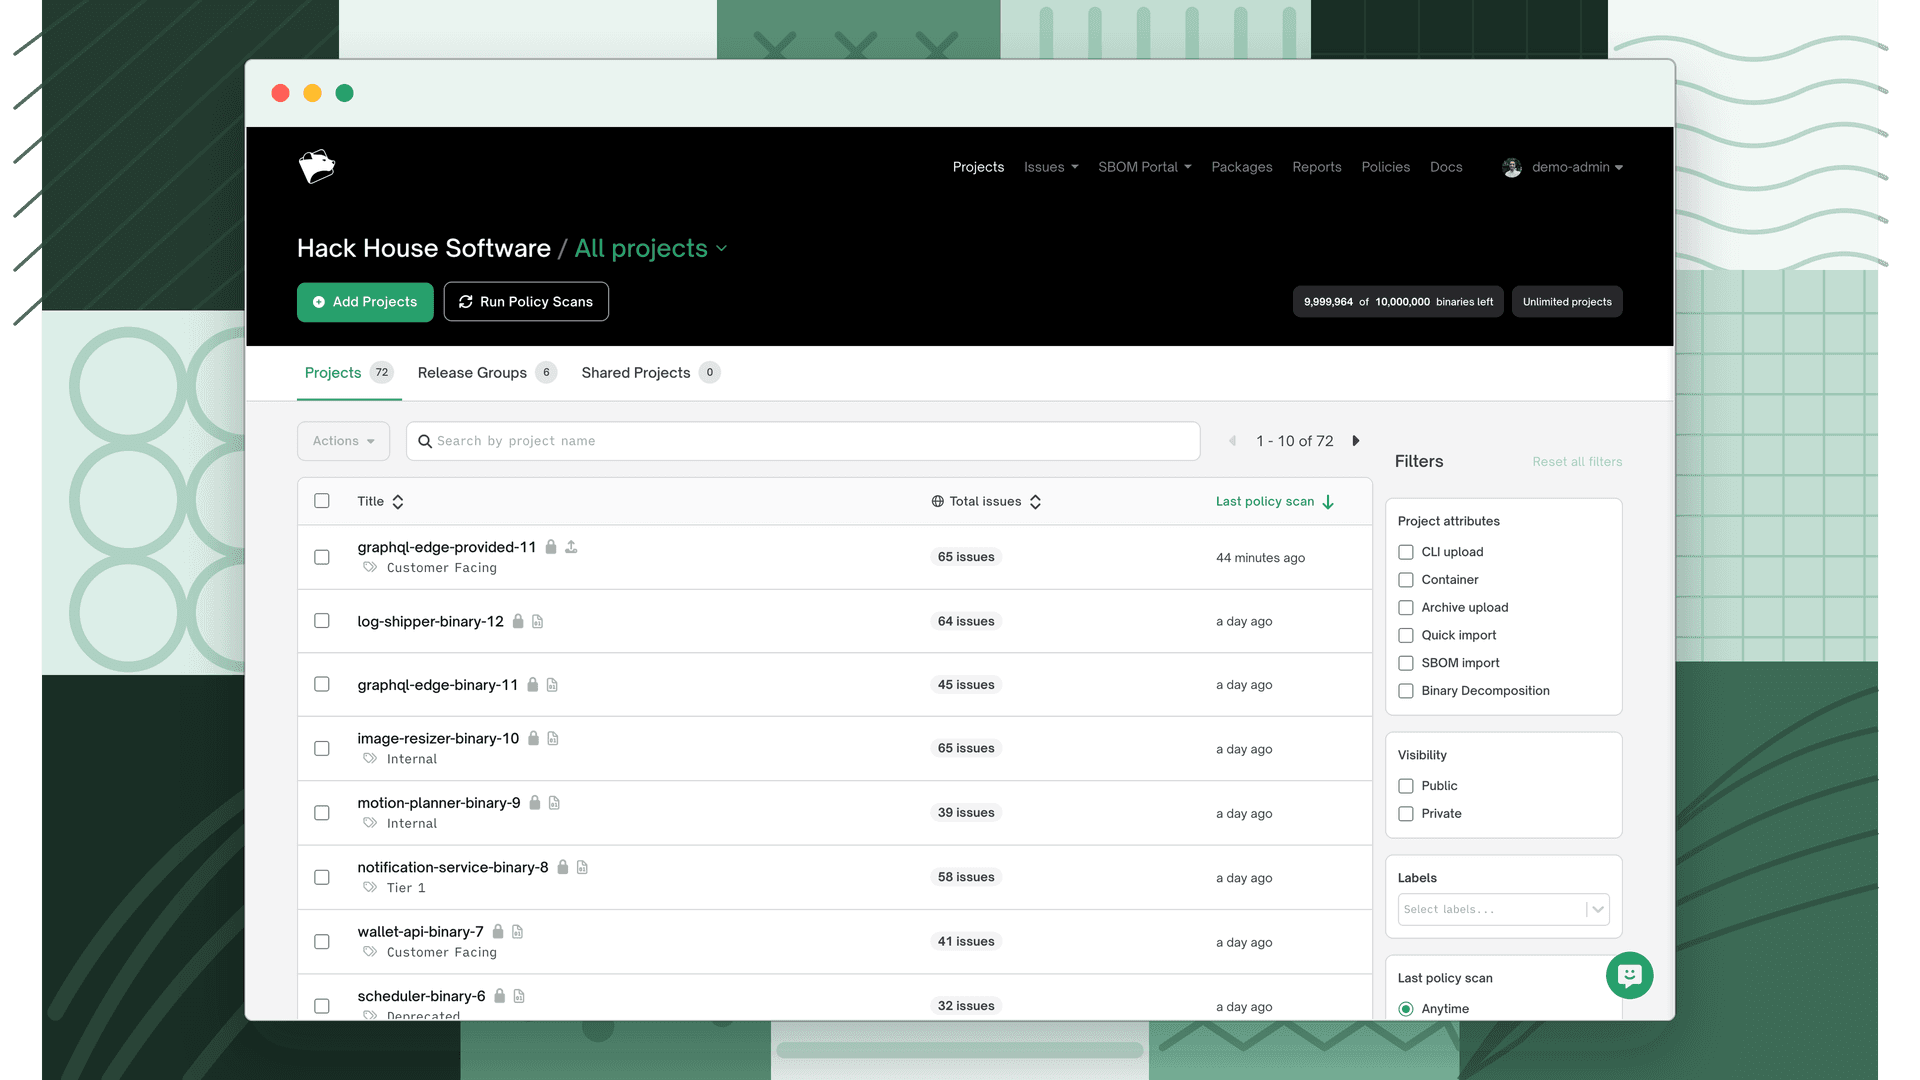
Task: Switch to the Shared Projects tab
Action: [651, 372]
